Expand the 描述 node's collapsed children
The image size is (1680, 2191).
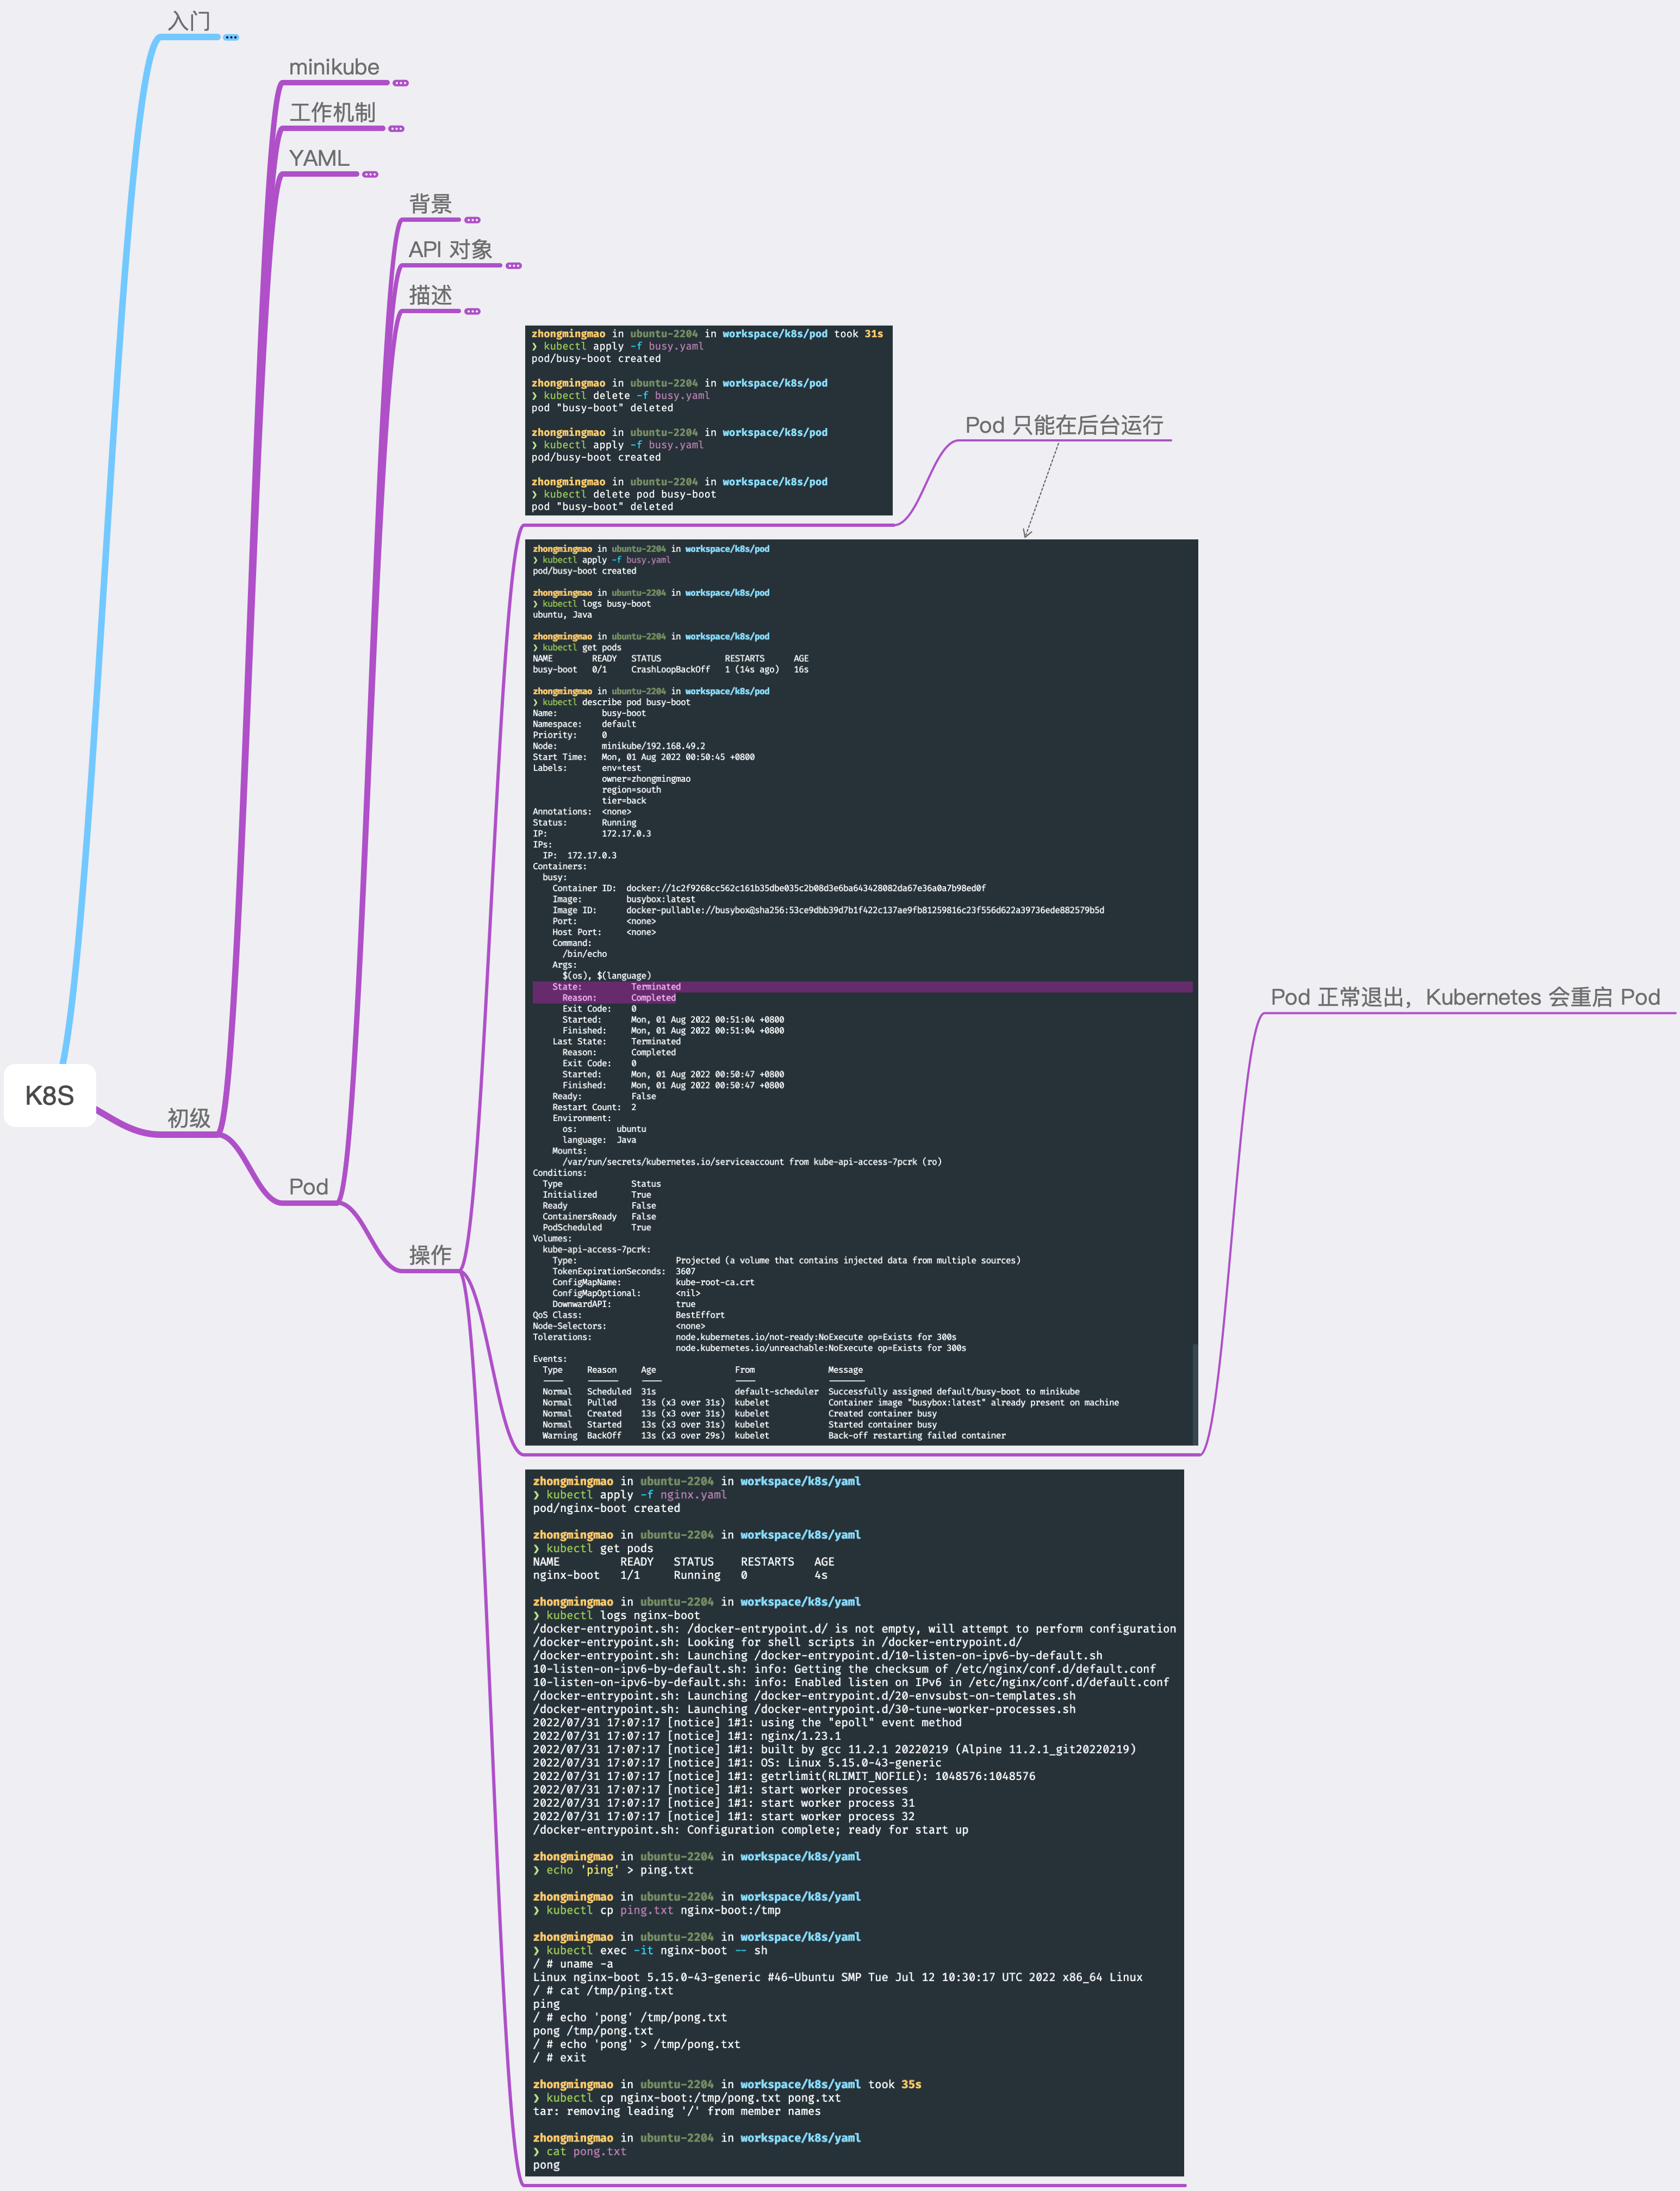[472, 311]
